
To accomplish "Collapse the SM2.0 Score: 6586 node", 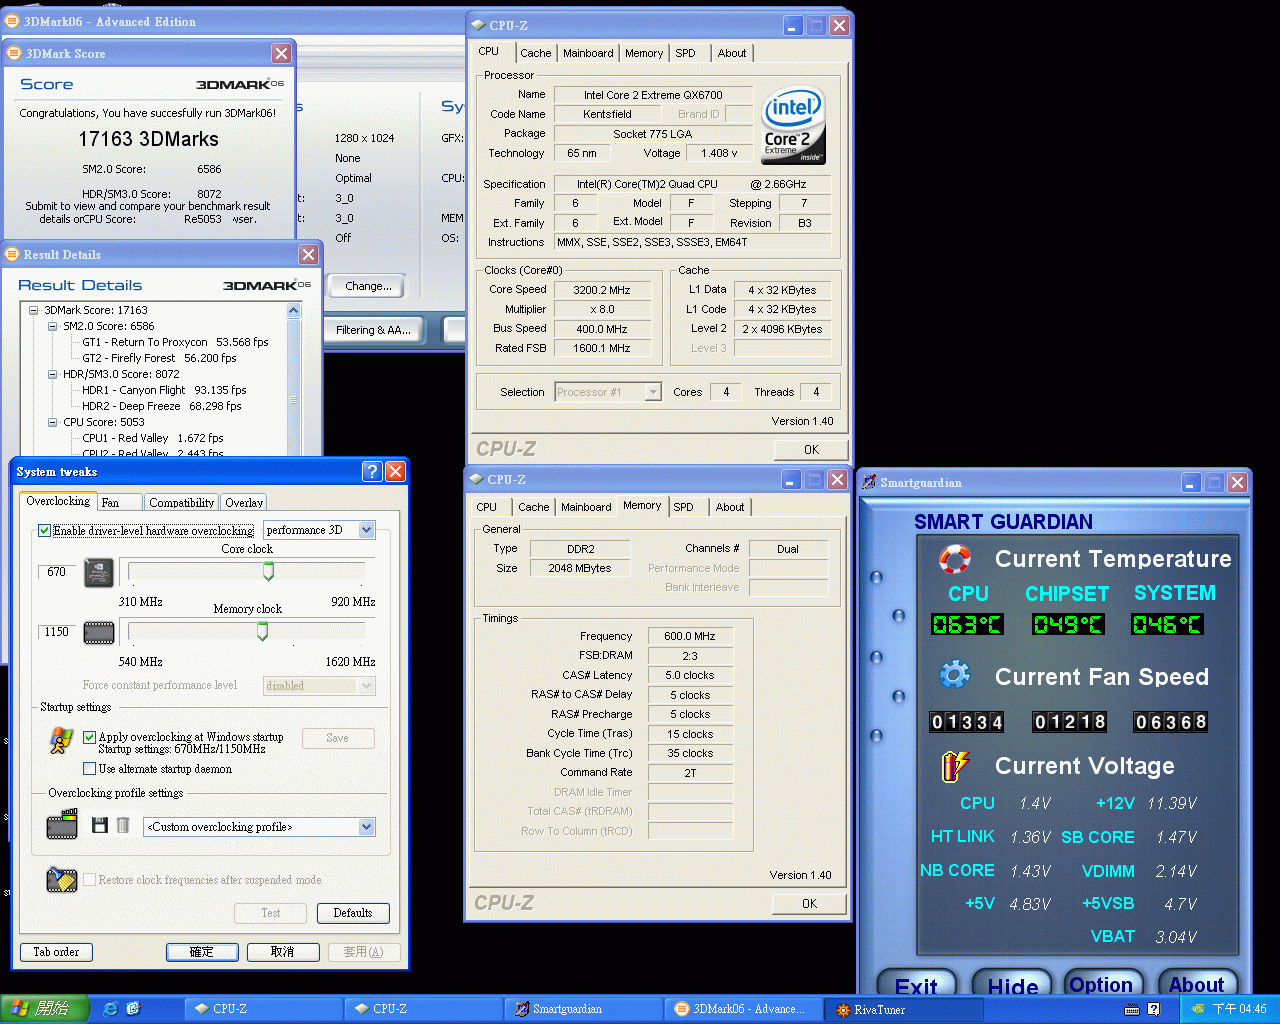I will 53,326.
